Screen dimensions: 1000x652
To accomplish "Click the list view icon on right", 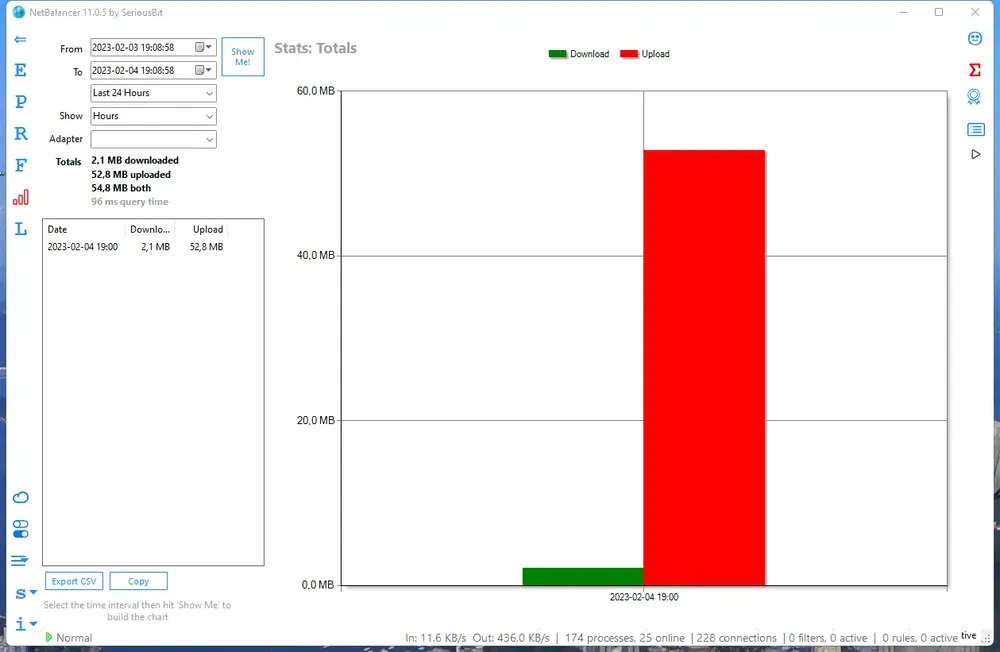I will click(976, 130).
